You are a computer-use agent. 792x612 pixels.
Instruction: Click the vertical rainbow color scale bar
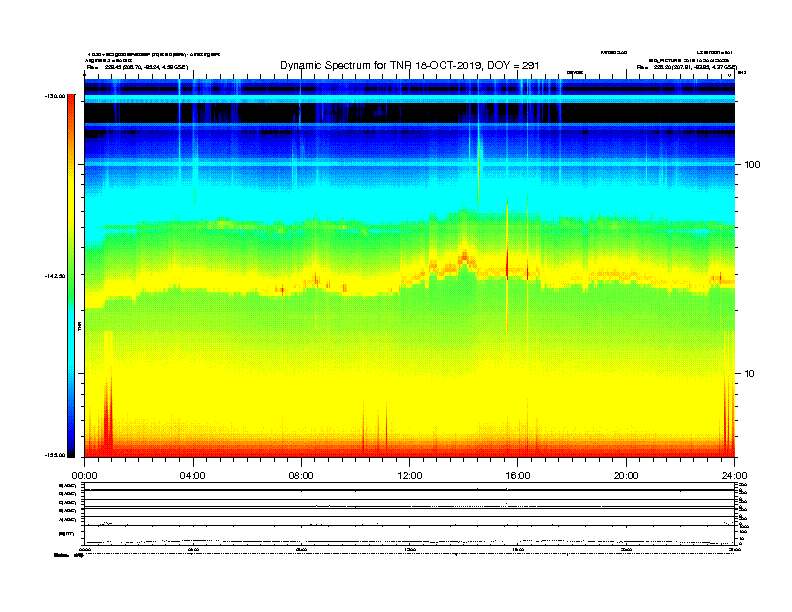71,276
